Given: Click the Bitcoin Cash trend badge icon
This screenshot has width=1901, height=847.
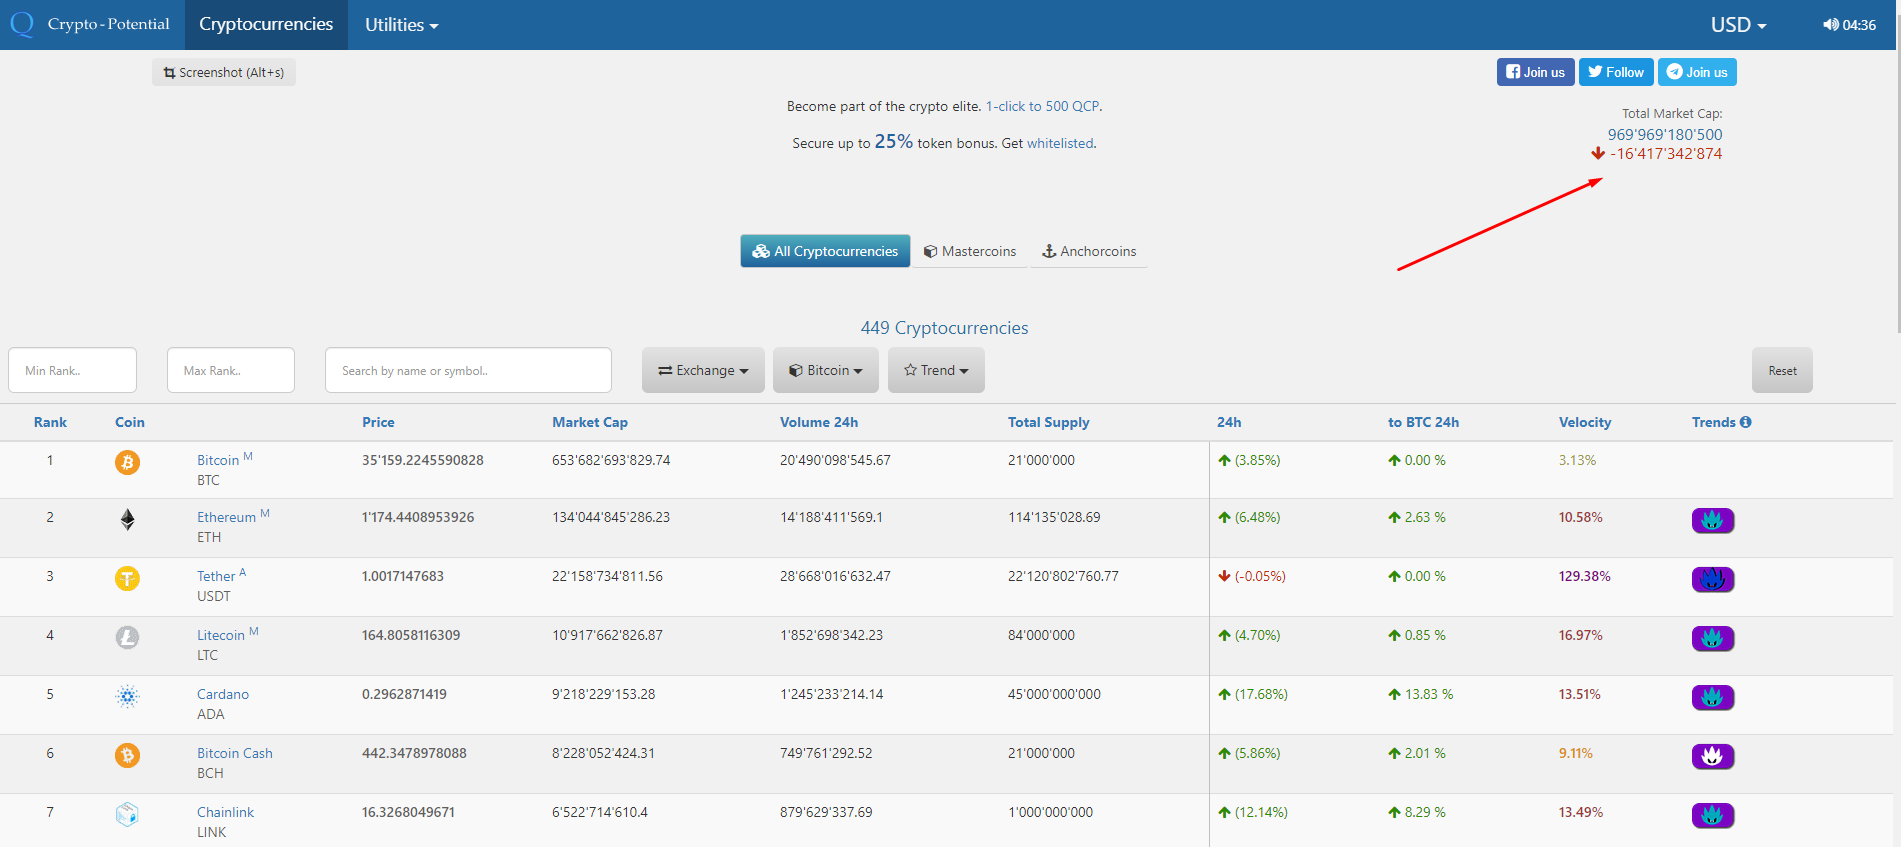Looking at the screenshot, I should pyautogui.click(x=1712, y=756).
